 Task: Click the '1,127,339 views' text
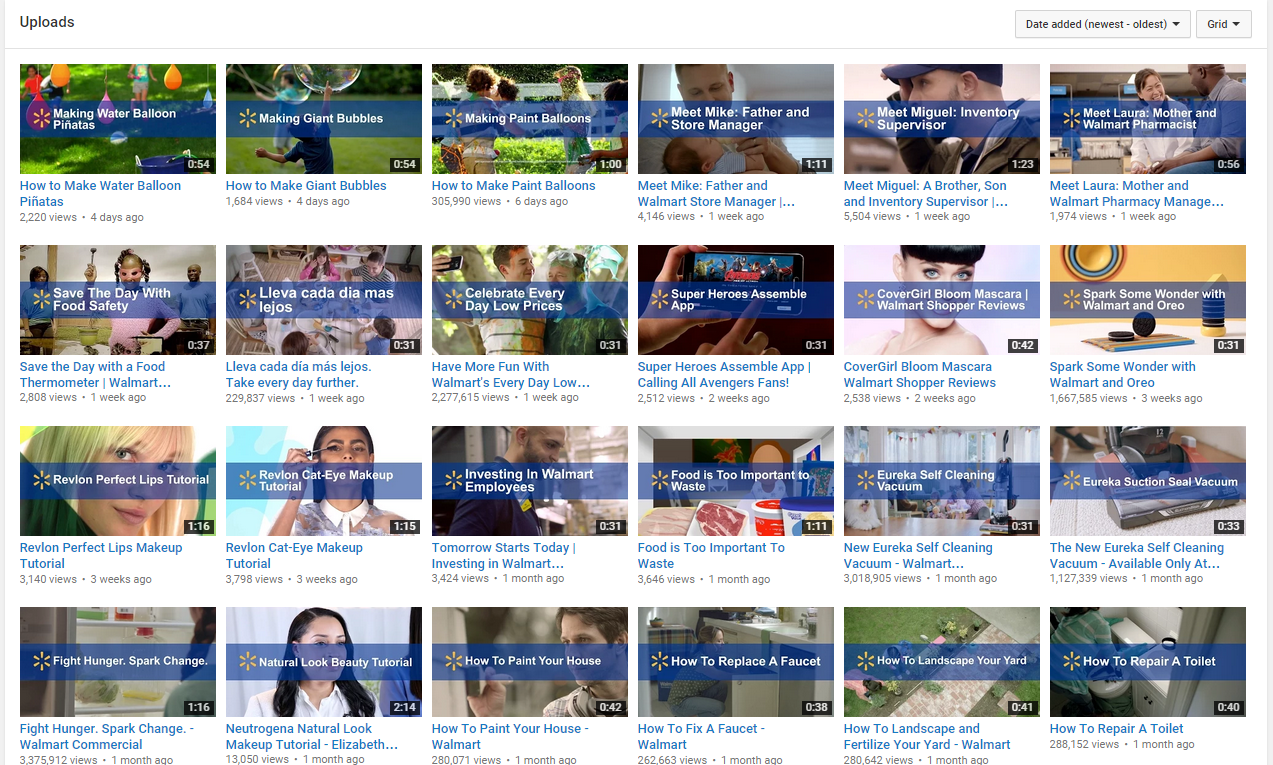(x=1088, y=578)
